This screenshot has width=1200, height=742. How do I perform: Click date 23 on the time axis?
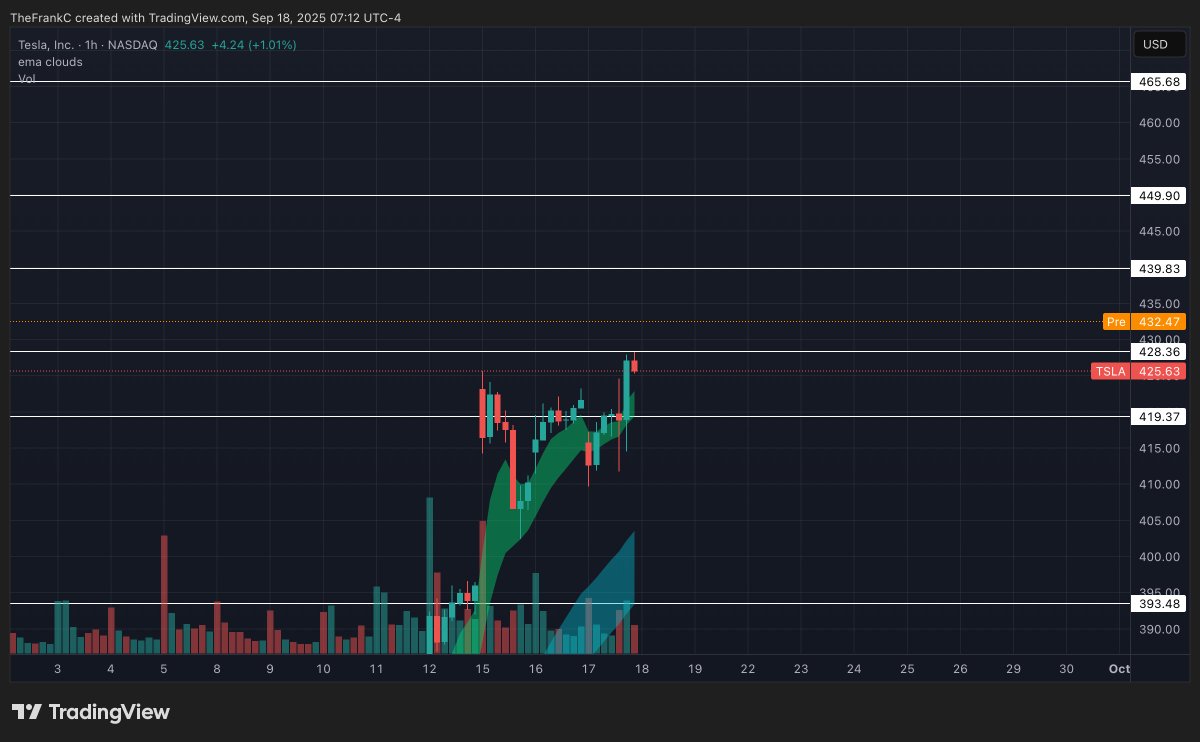point(801,669)
